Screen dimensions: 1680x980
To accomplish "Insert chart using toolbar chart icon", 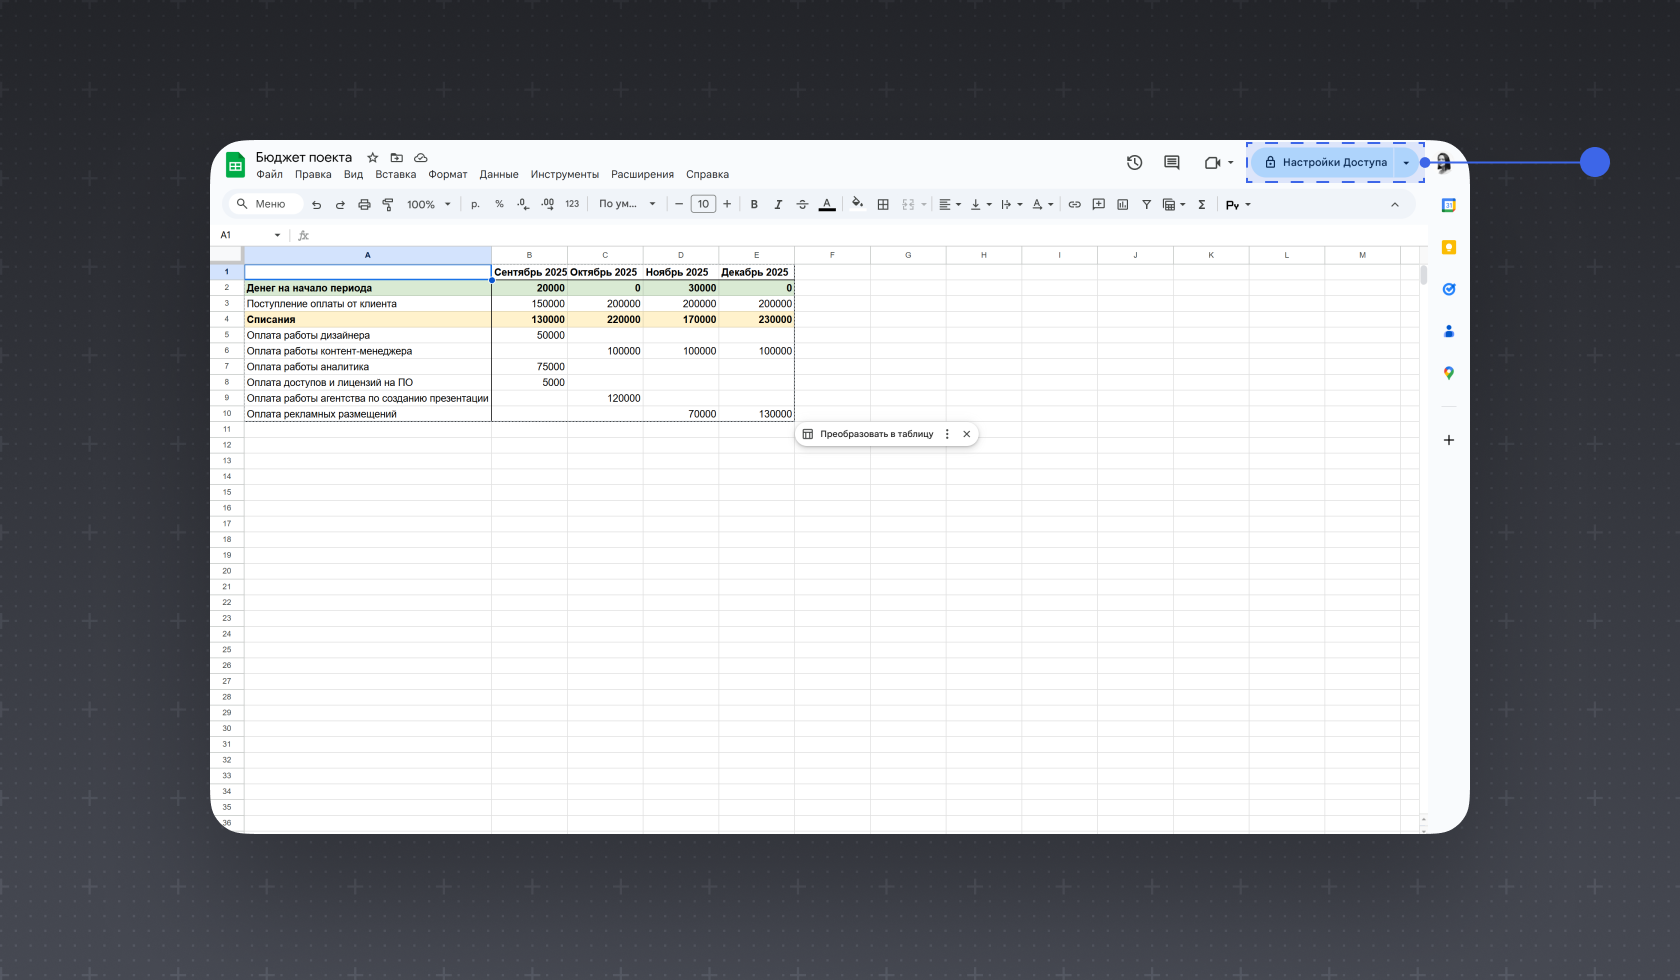I will (1122, 204).
